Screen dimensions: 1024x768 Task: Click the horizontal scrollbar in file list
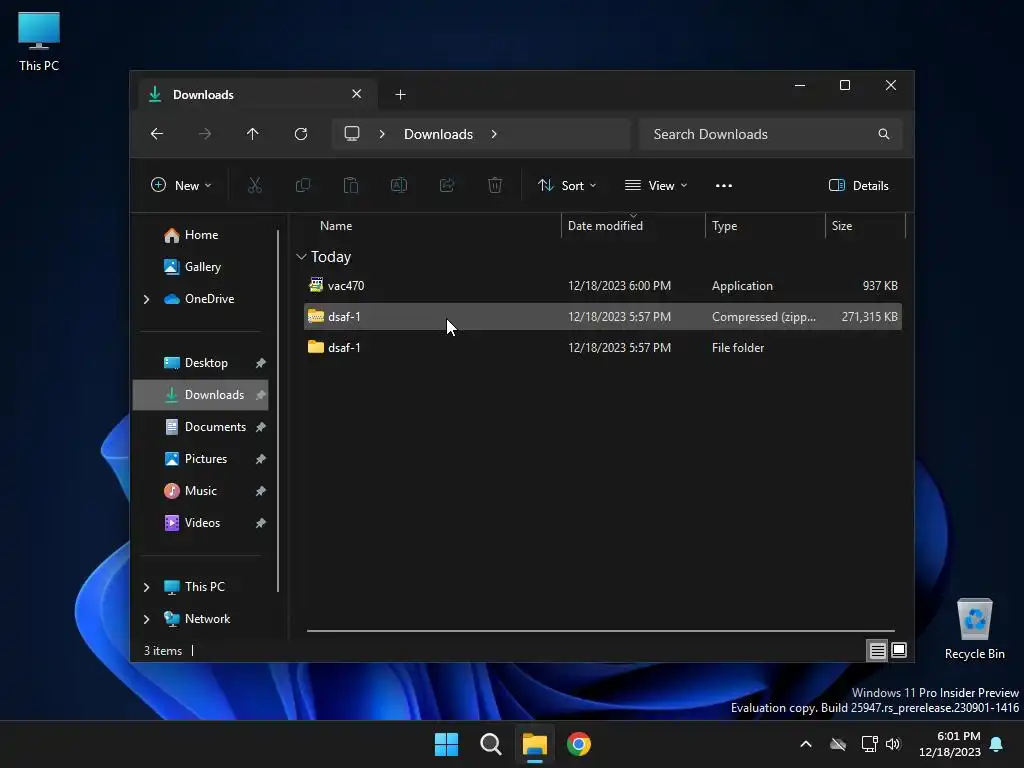(x=601, y=631)
